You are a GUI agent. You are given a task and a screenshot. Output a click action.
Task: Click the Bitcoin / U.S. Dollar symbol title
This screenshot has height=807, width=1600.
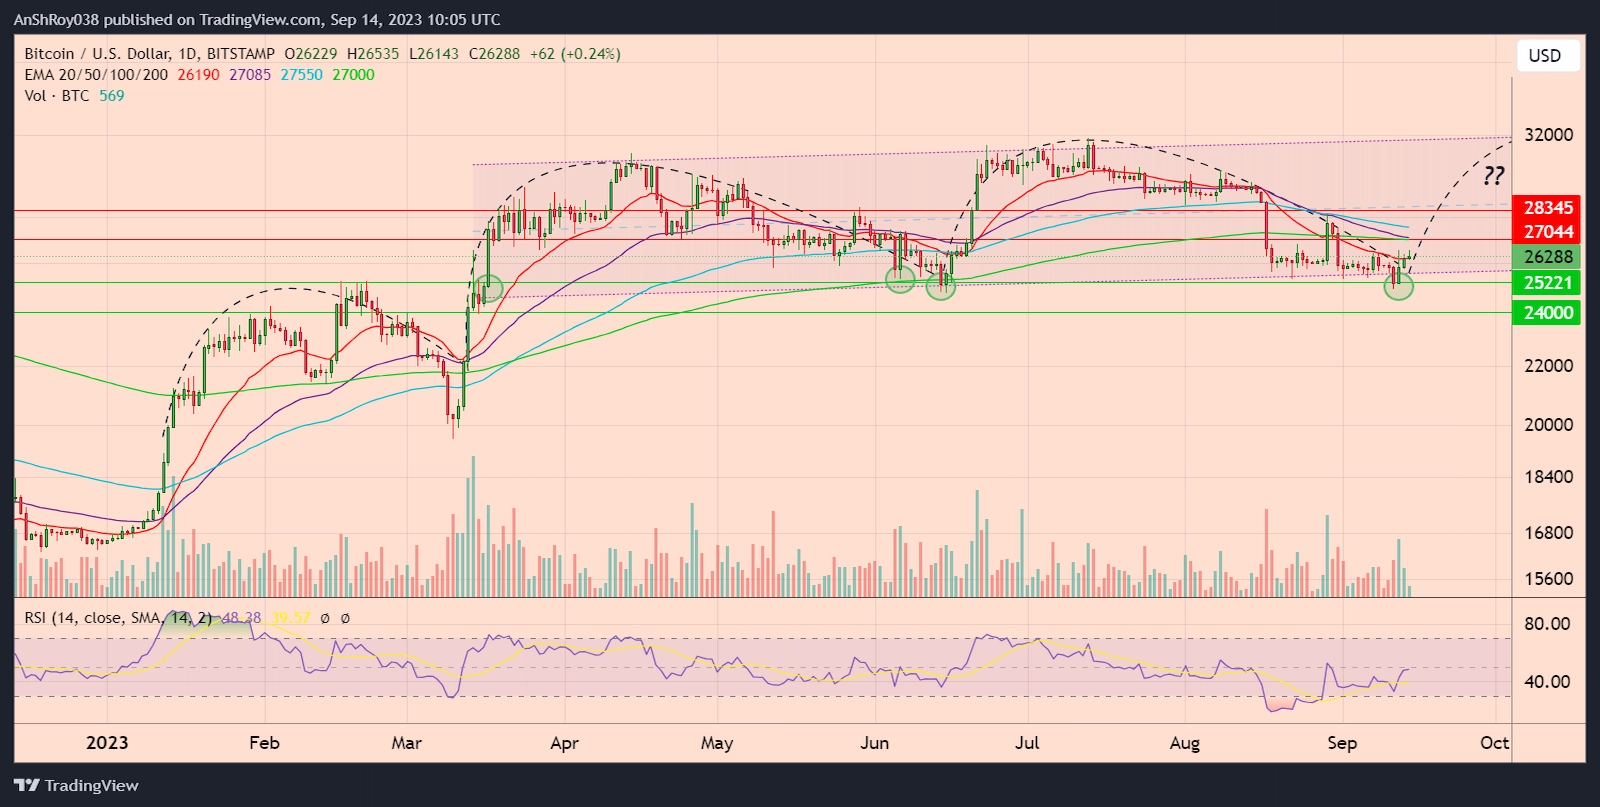(x=97, y=54)
